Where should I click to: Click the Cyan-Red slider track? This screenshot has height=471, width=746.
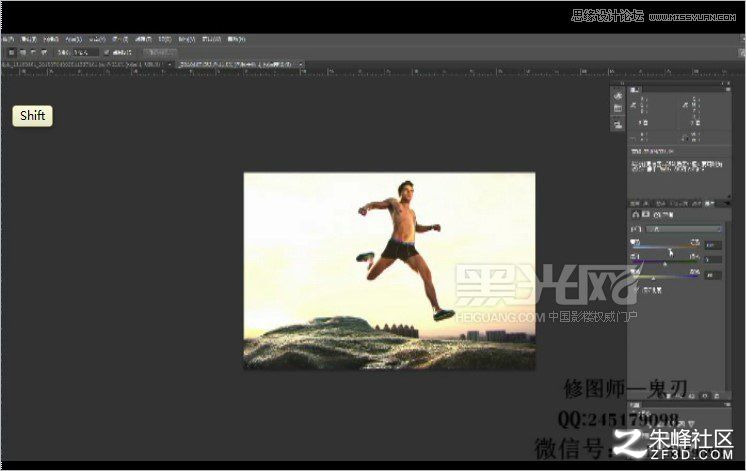tap(666, 247)
